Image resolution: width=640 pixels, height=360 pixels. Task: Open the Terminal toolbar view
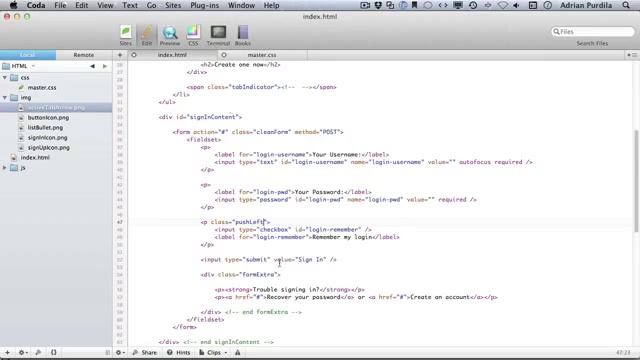218,35
